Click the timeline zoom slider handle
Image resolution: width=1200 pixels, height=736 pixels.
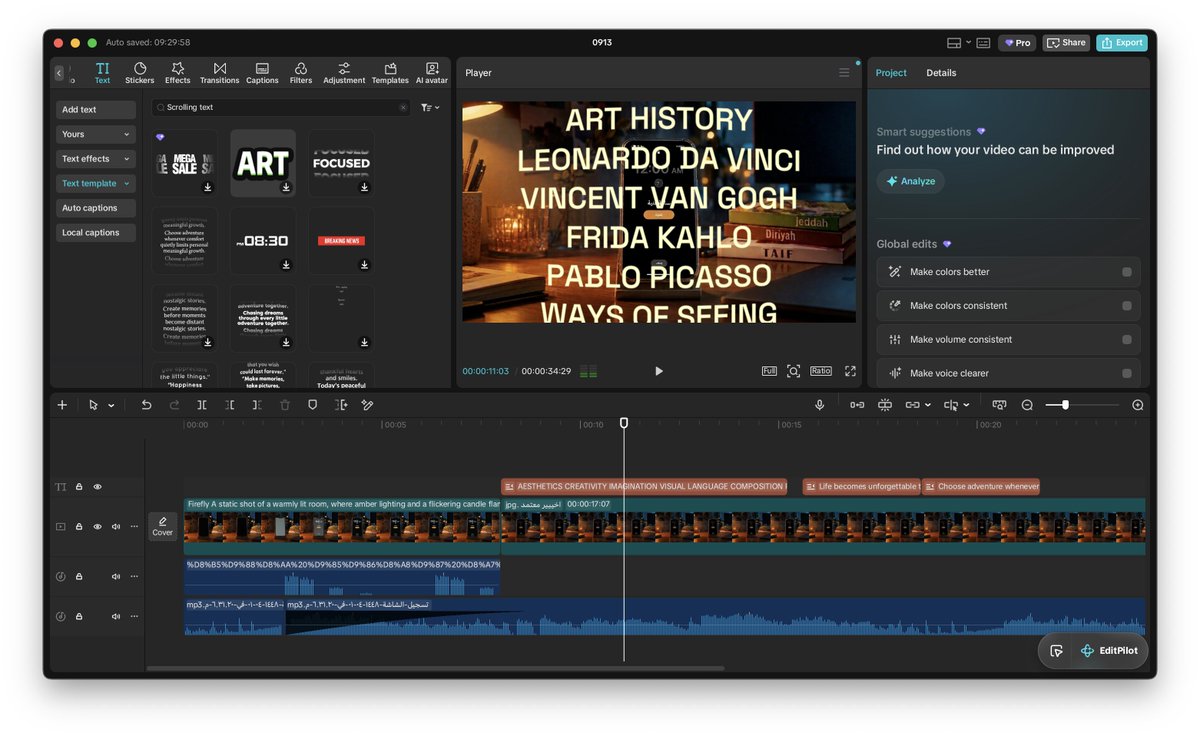1065,405
